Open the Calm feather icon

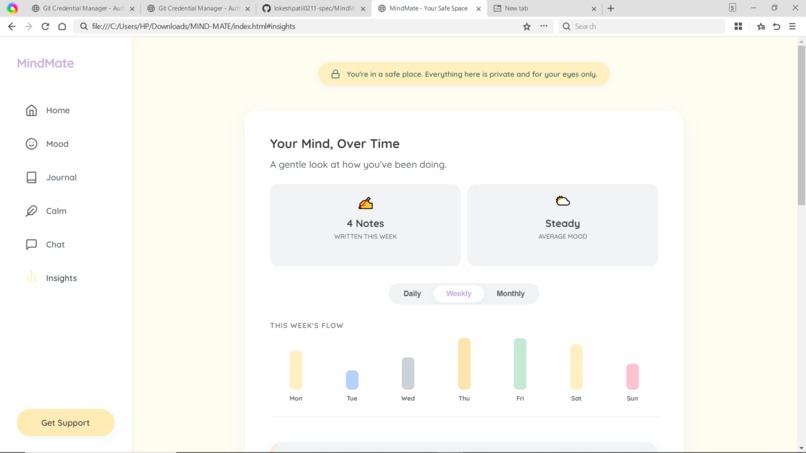tap(31, 211)
